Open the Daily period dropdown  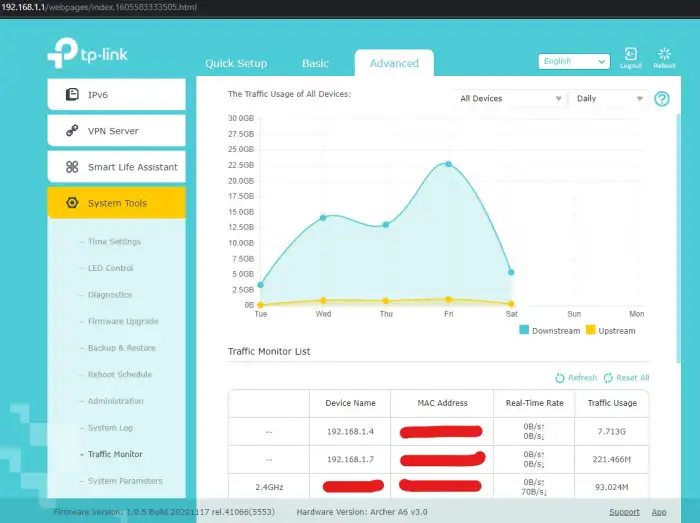[609, 99]
